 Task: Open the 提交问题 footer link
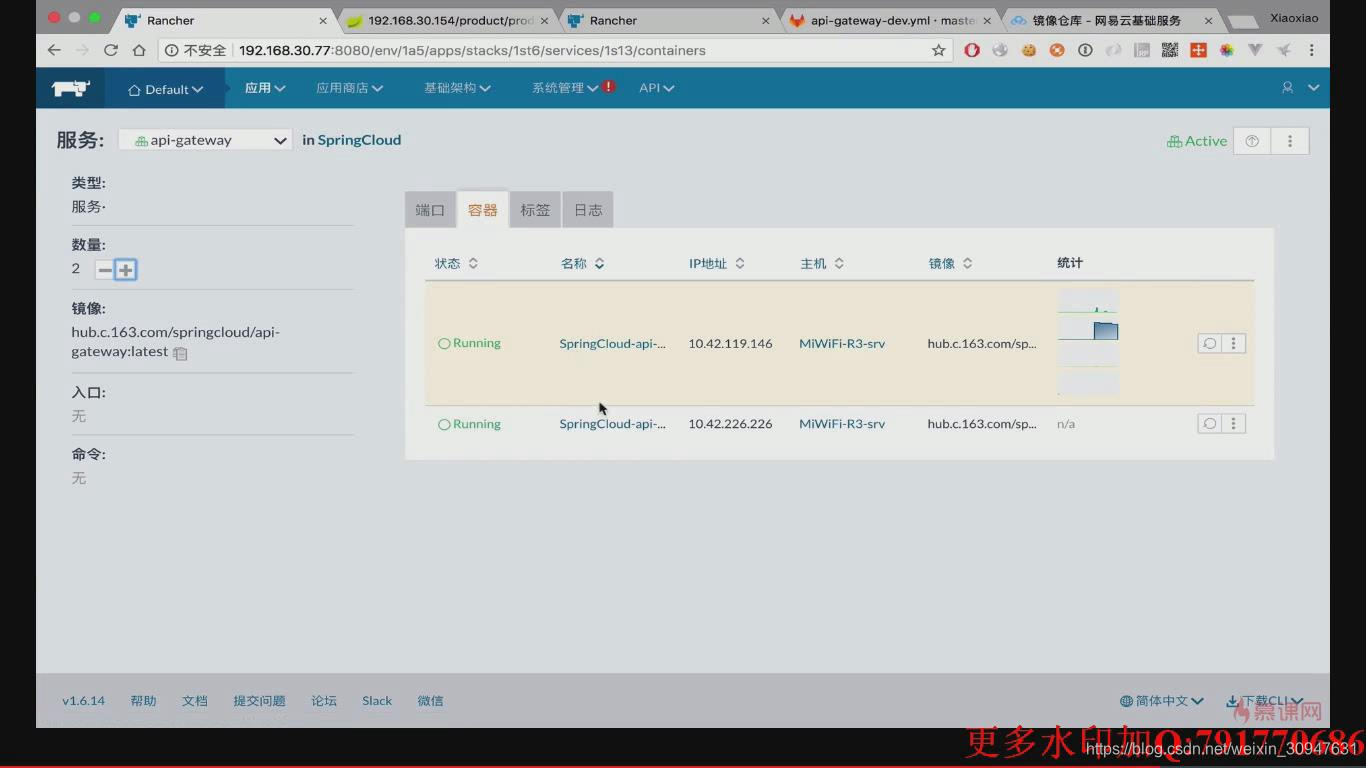[x=259, y=701]
